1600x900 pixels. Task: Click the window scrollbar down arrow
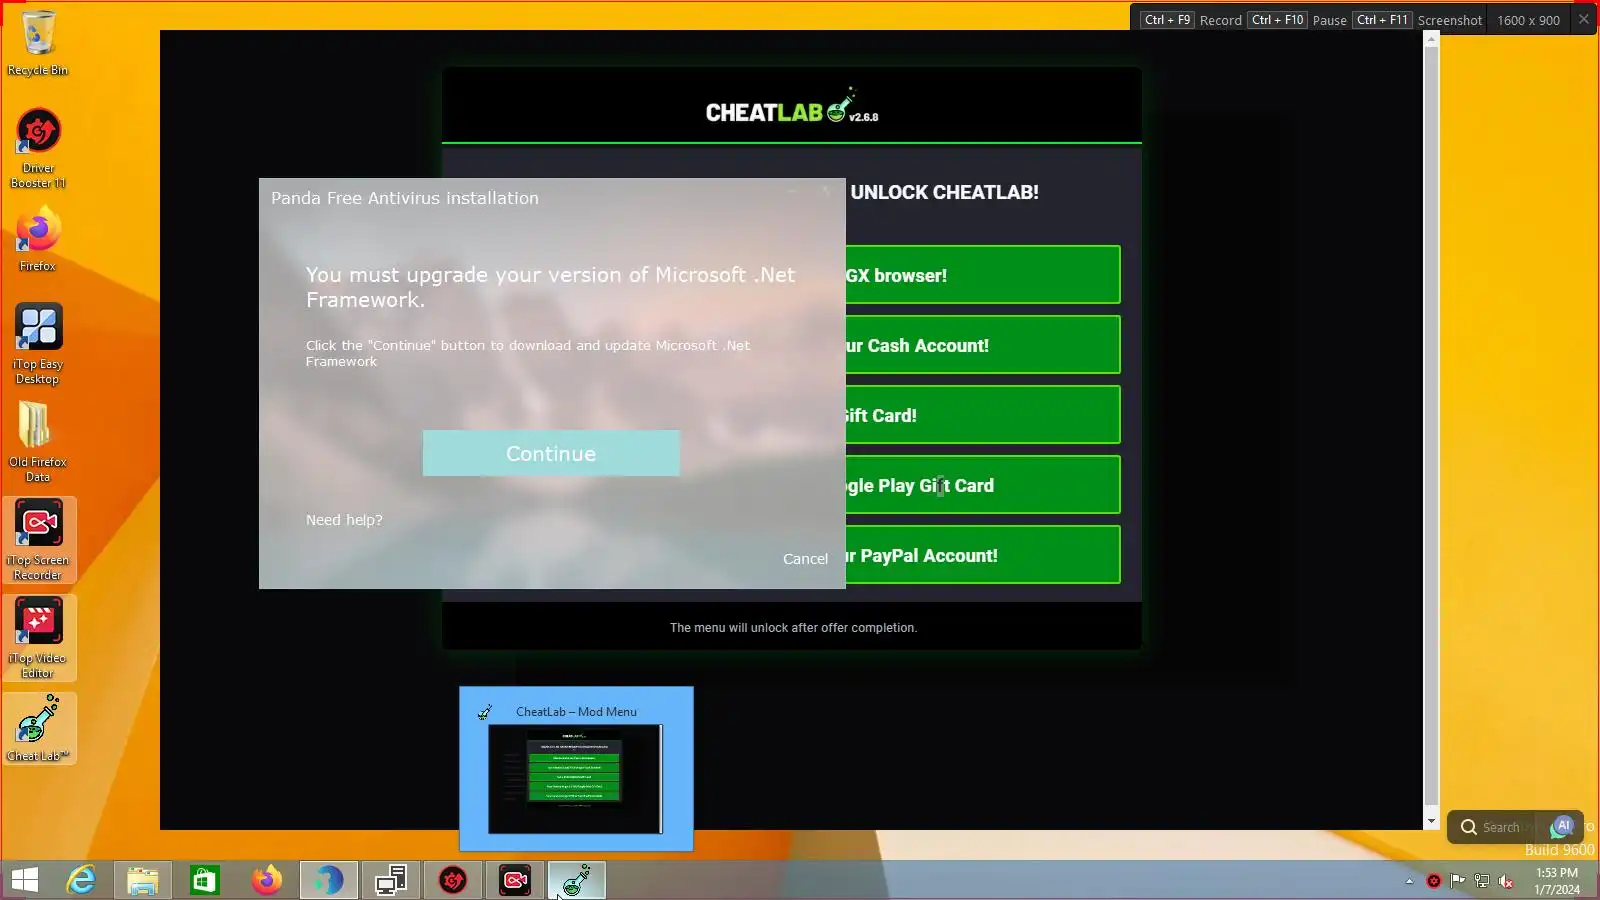click(1431, 821)
